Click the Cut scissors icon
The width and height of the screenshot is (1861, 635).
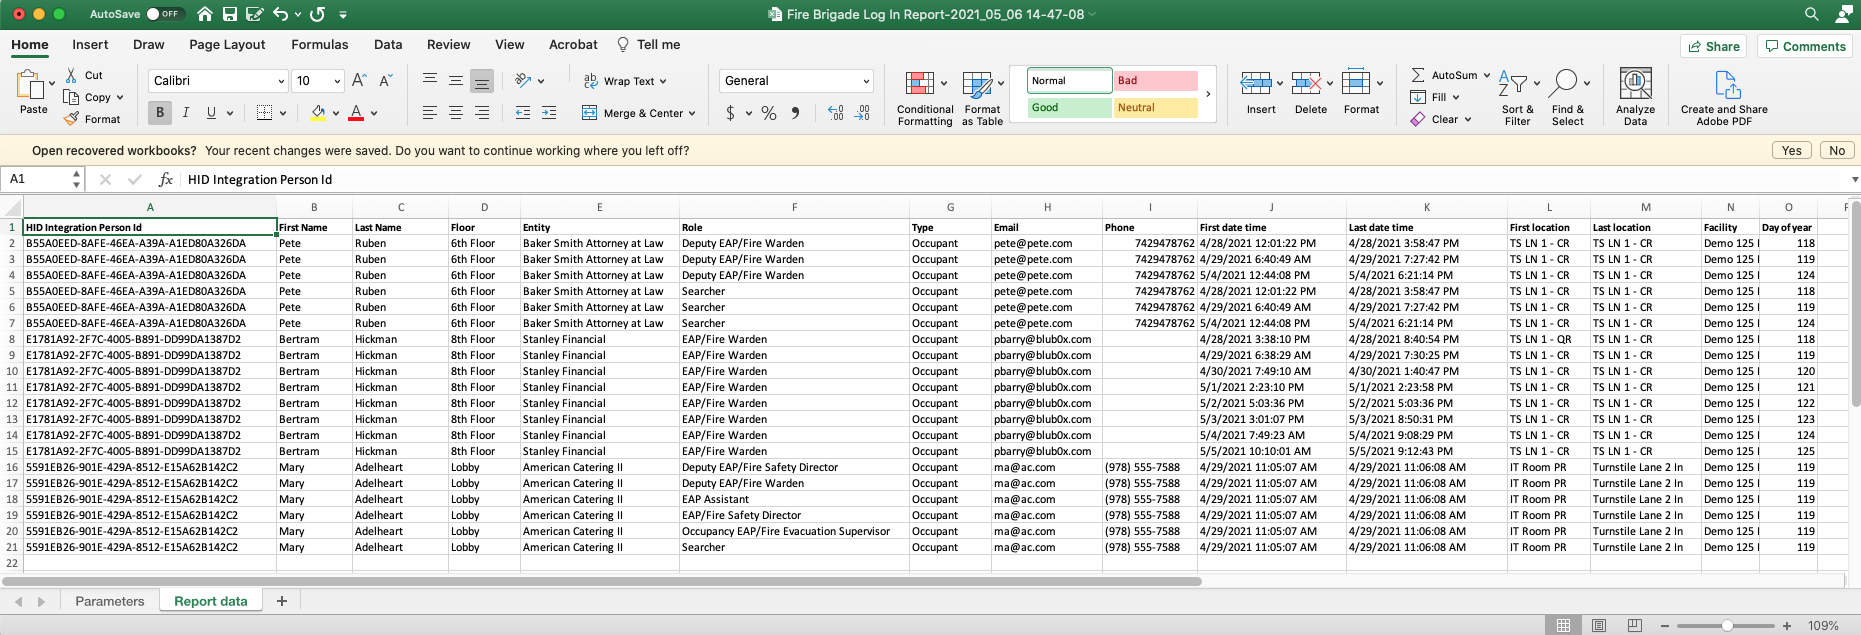pos(71,75)
